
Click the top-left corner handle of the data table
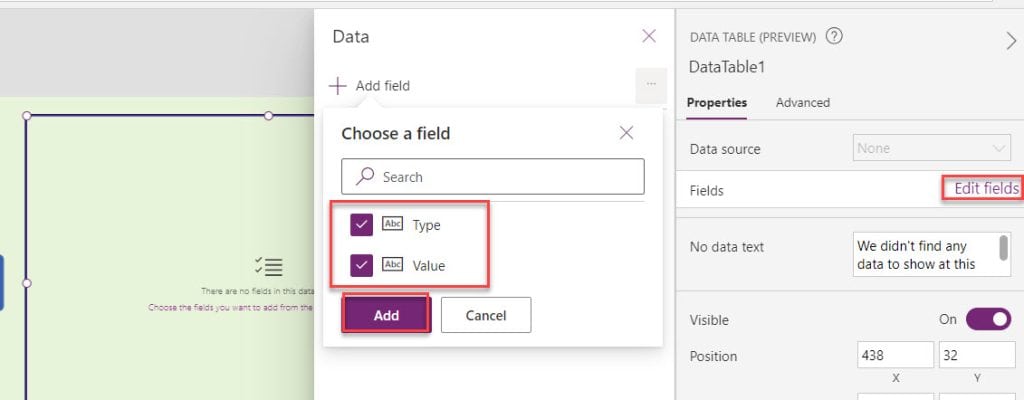click(x=27, y=116)
